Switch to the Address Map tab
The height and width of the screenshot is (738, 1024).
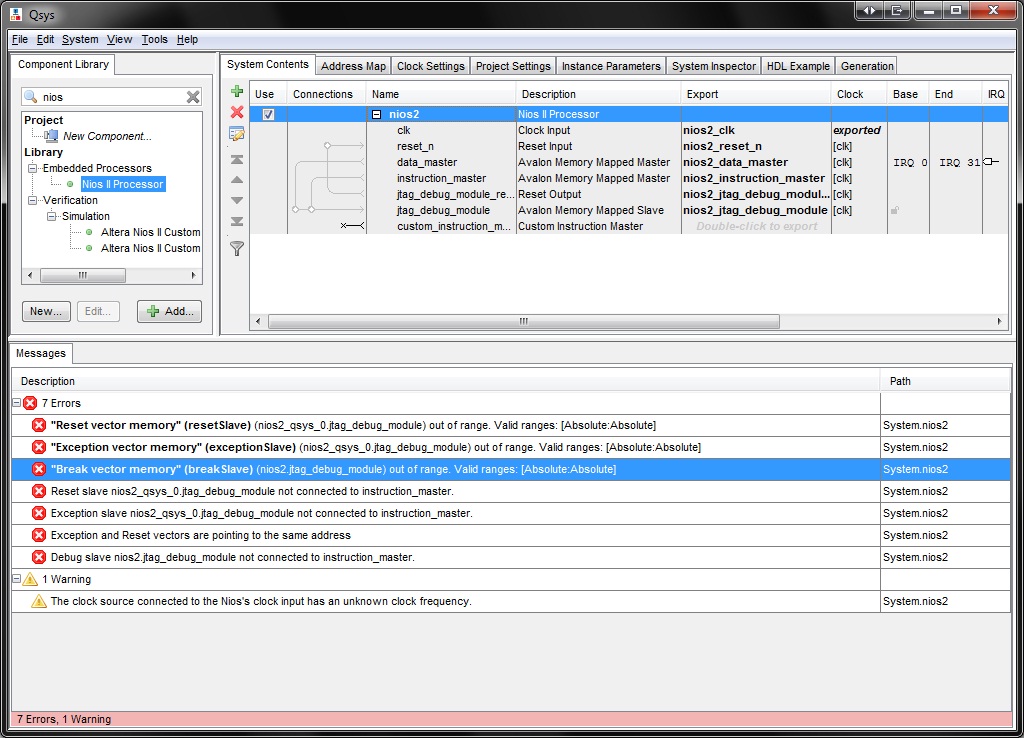tap(353, 66)
